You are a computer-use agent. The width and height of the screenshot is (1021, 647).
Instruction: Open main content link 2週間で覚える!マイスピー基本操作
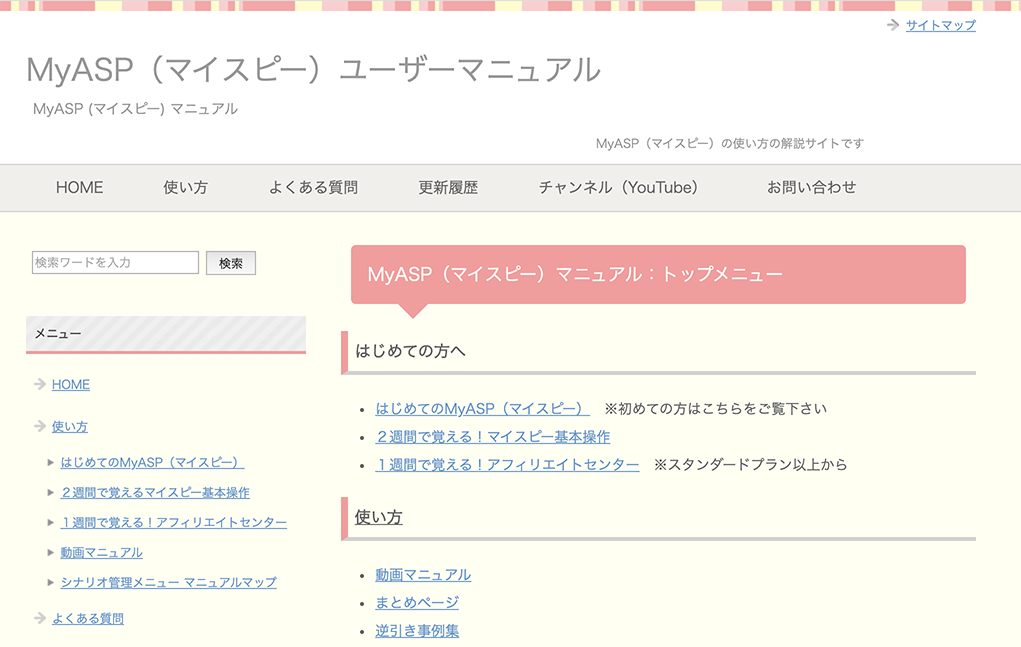(x=493, y=437)
